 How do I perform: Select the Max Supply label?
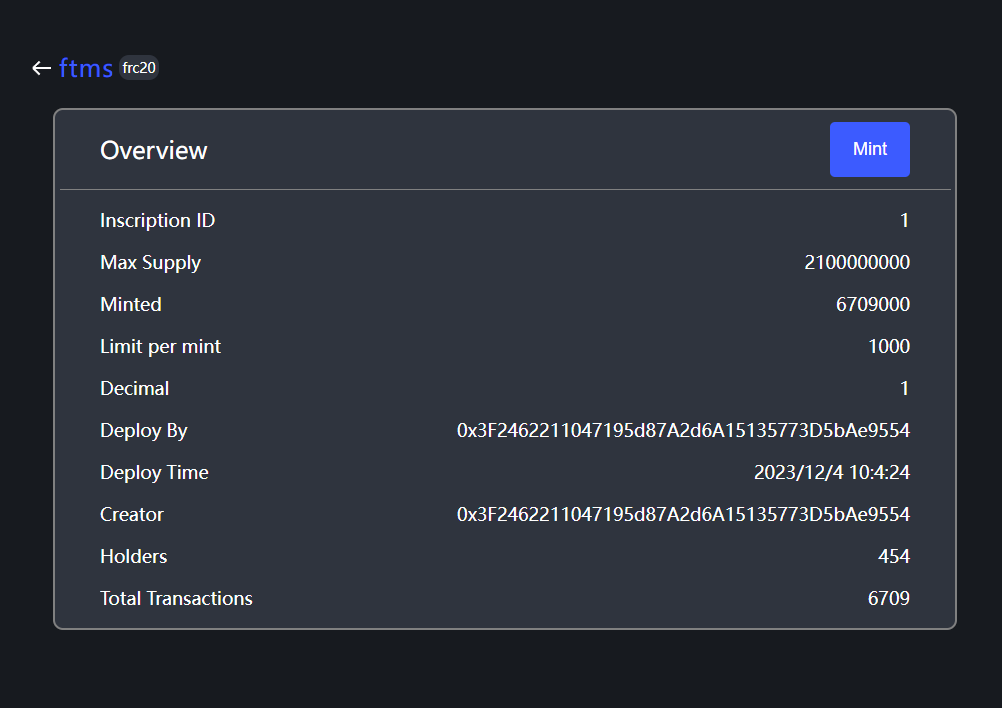click(150, 263)
